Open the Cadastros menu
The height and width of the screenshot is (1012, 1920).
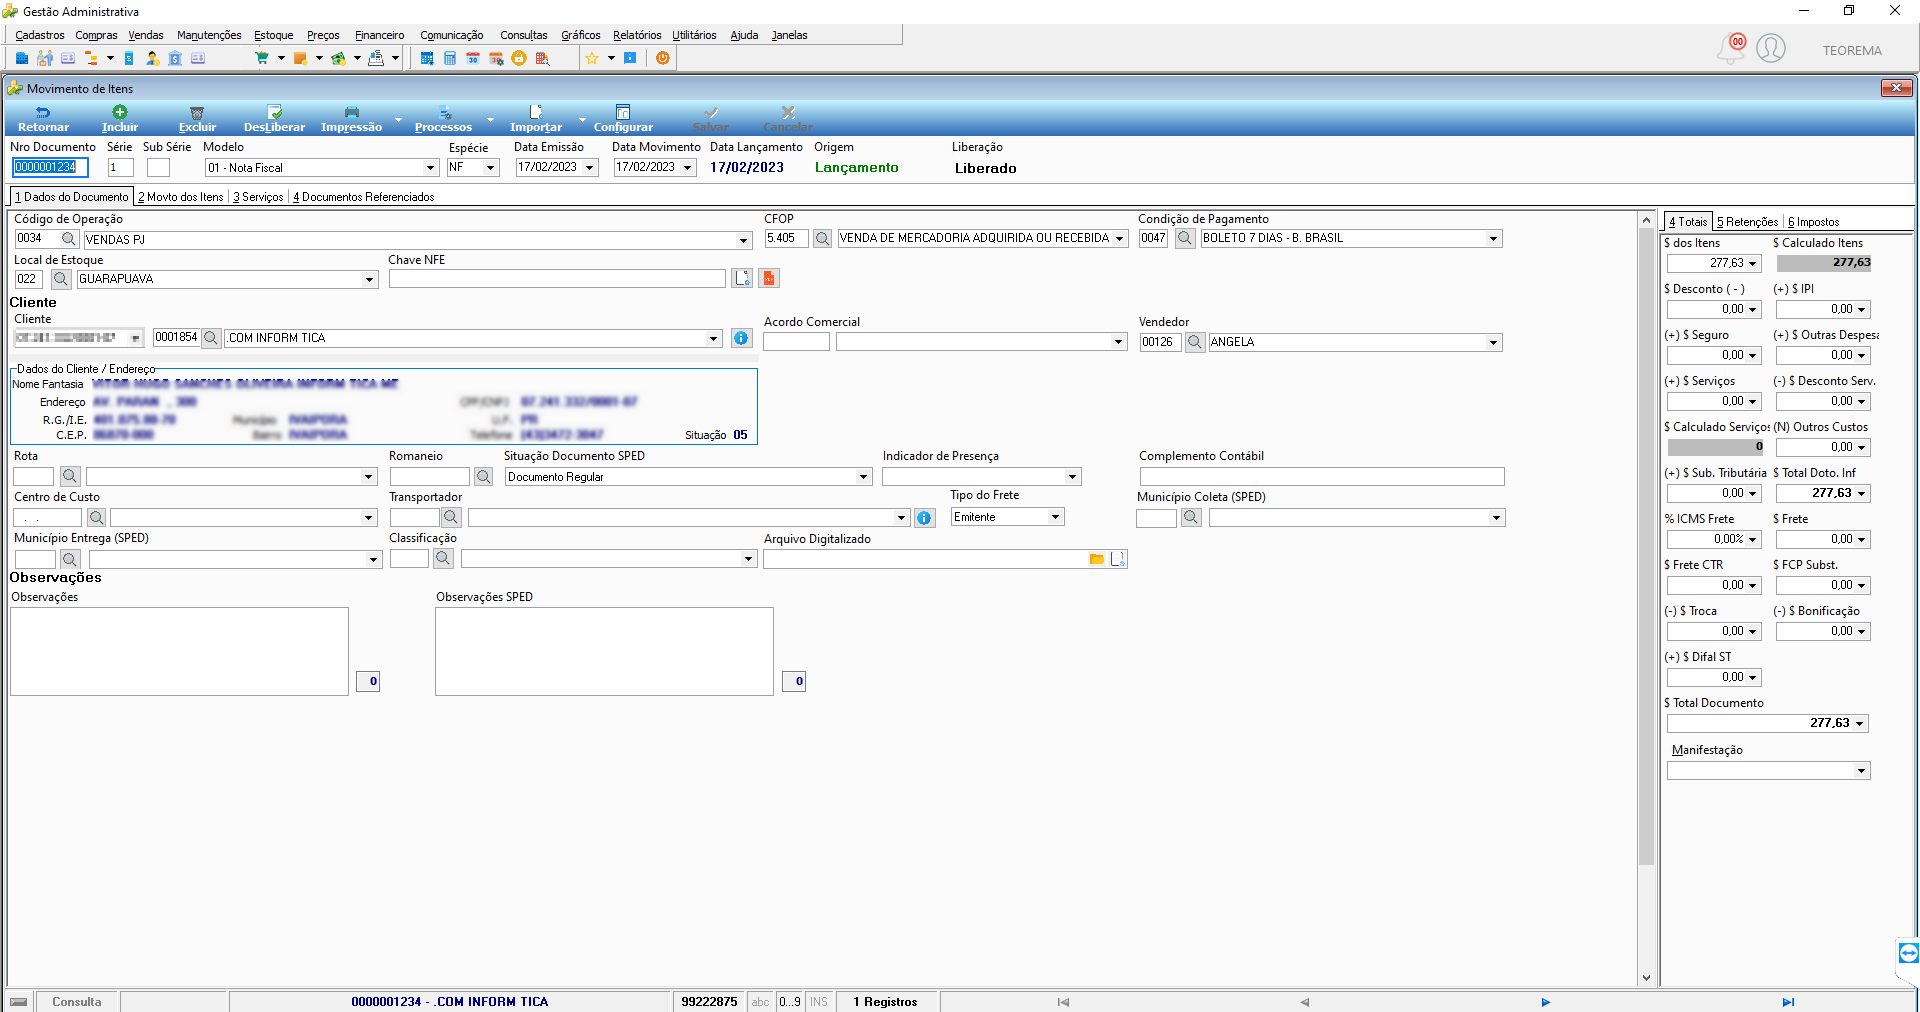[x=40, y=35]
